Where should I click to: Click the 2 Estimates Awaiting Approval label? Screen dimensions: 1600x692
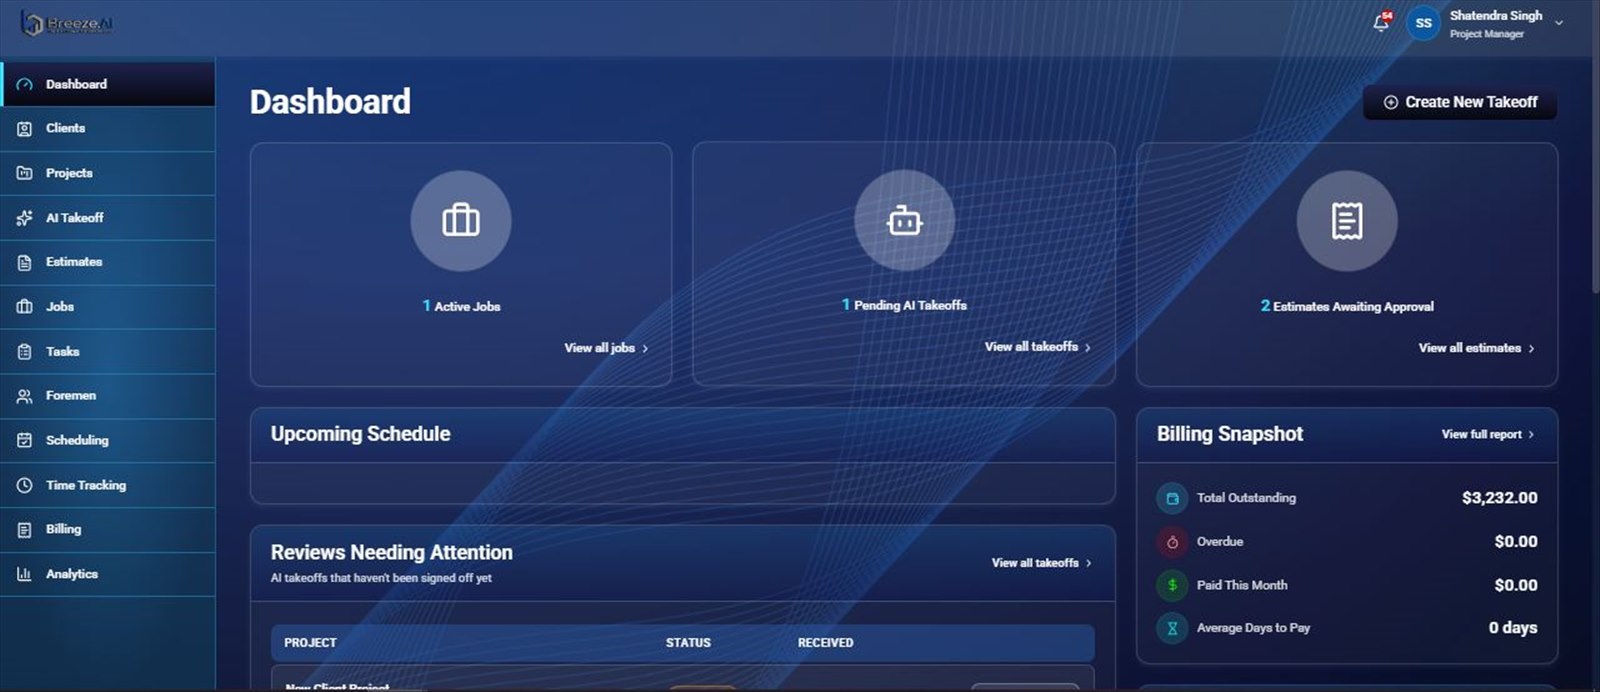point(1347,306)
